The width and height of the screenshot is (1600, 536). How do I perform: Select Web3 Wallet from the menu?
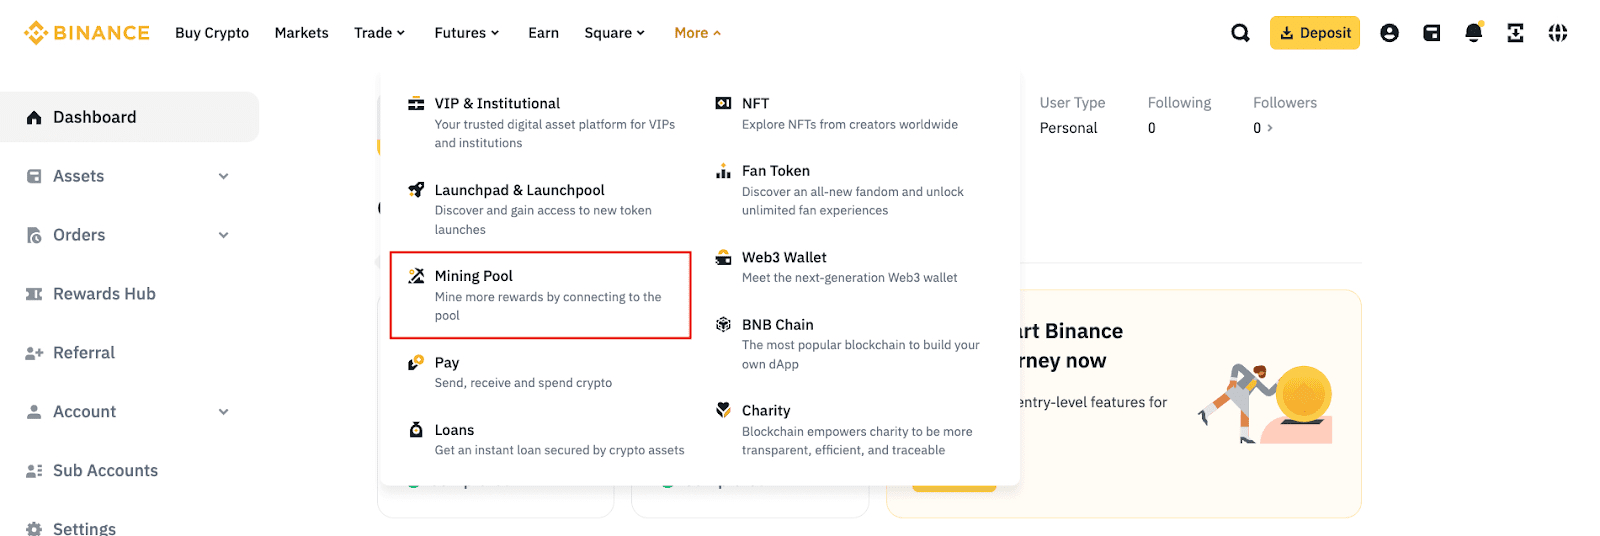[784, 258]
